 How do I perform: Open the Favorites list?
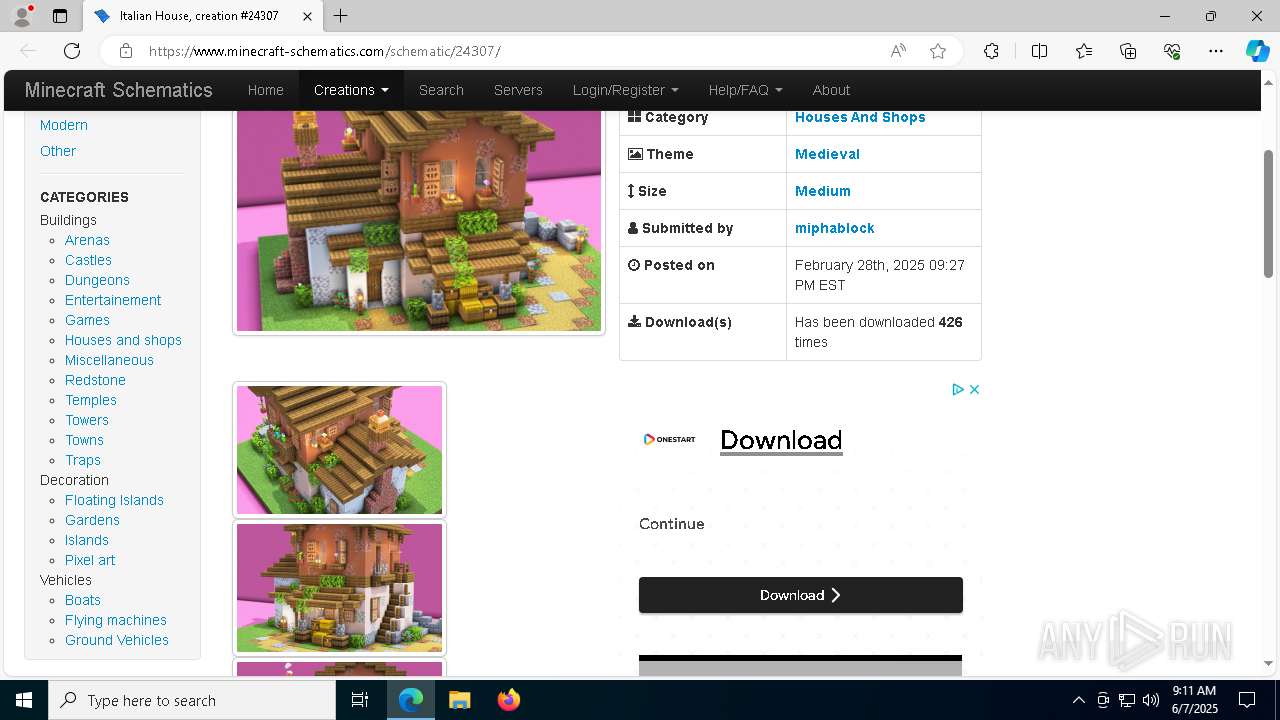[x=1084, y=51]
